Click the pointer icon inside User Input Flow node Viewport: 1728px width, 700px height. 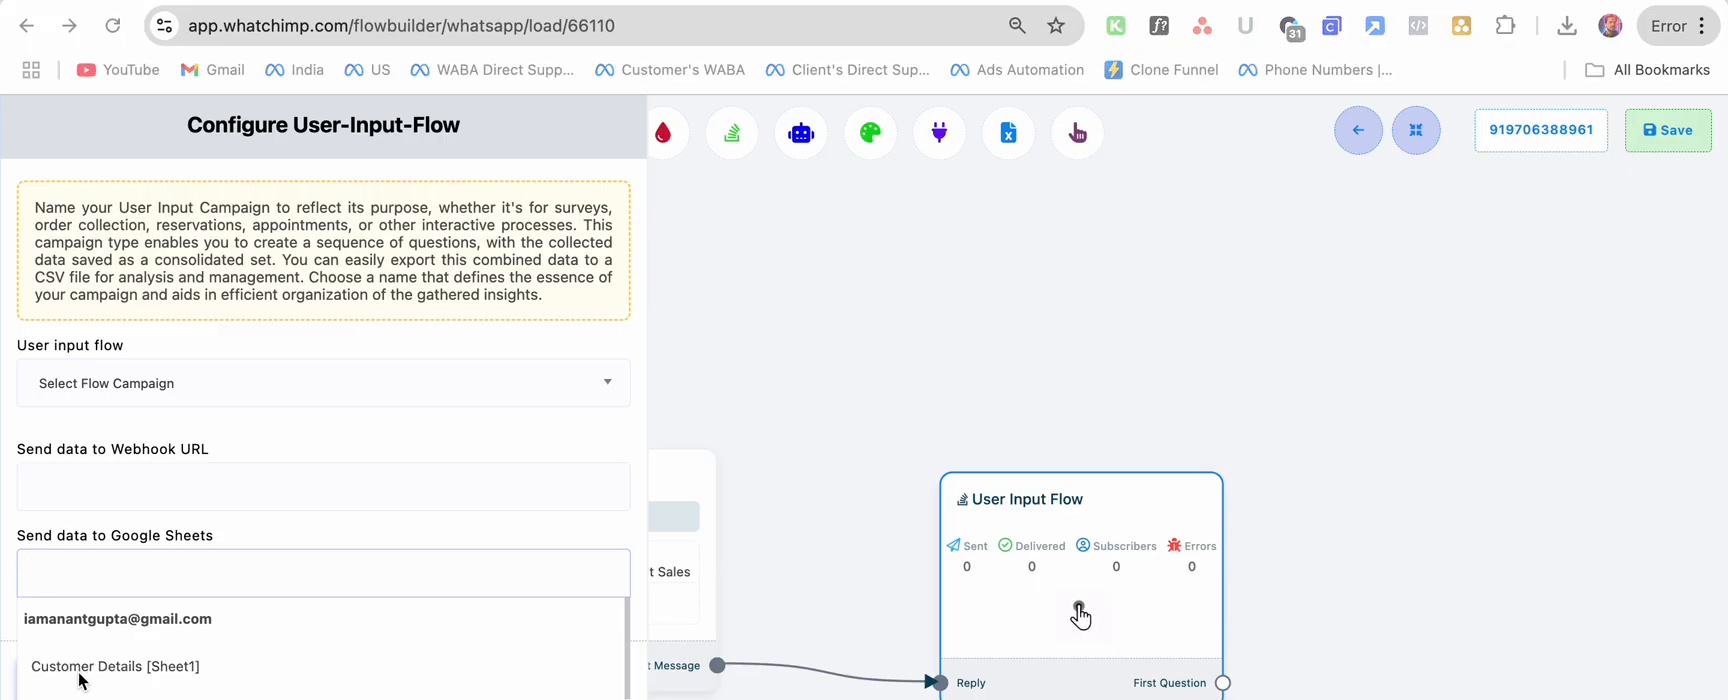coord(1080,616)
